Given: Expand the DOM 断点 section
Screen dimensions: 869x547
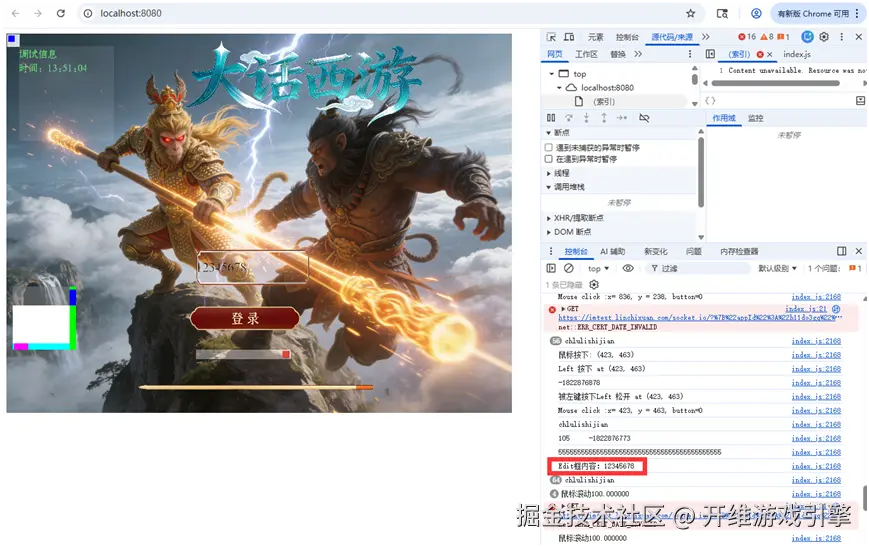Looking at the screenshot, I should (549, 232).
